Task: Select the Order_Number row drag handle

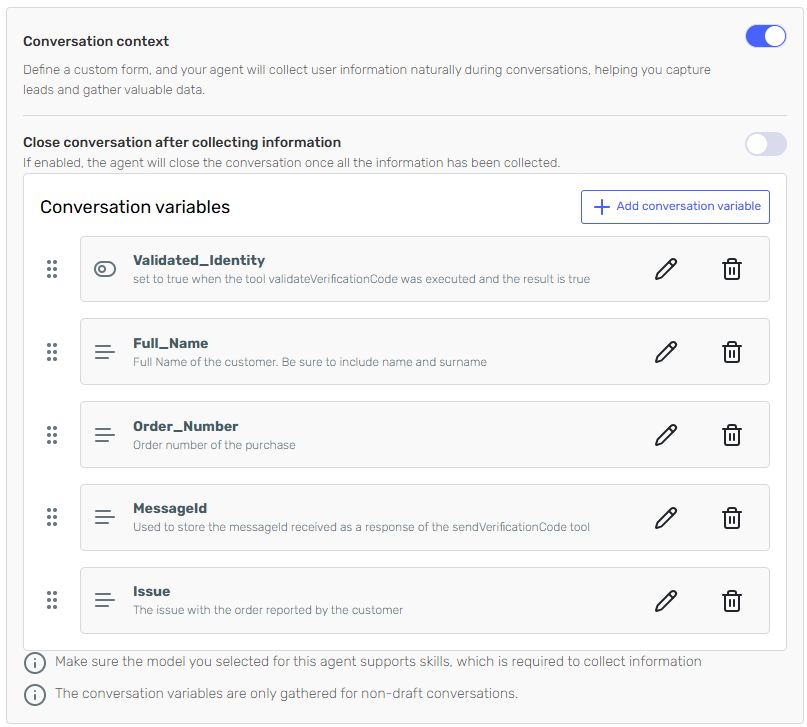Action: [x=52, y=435]
